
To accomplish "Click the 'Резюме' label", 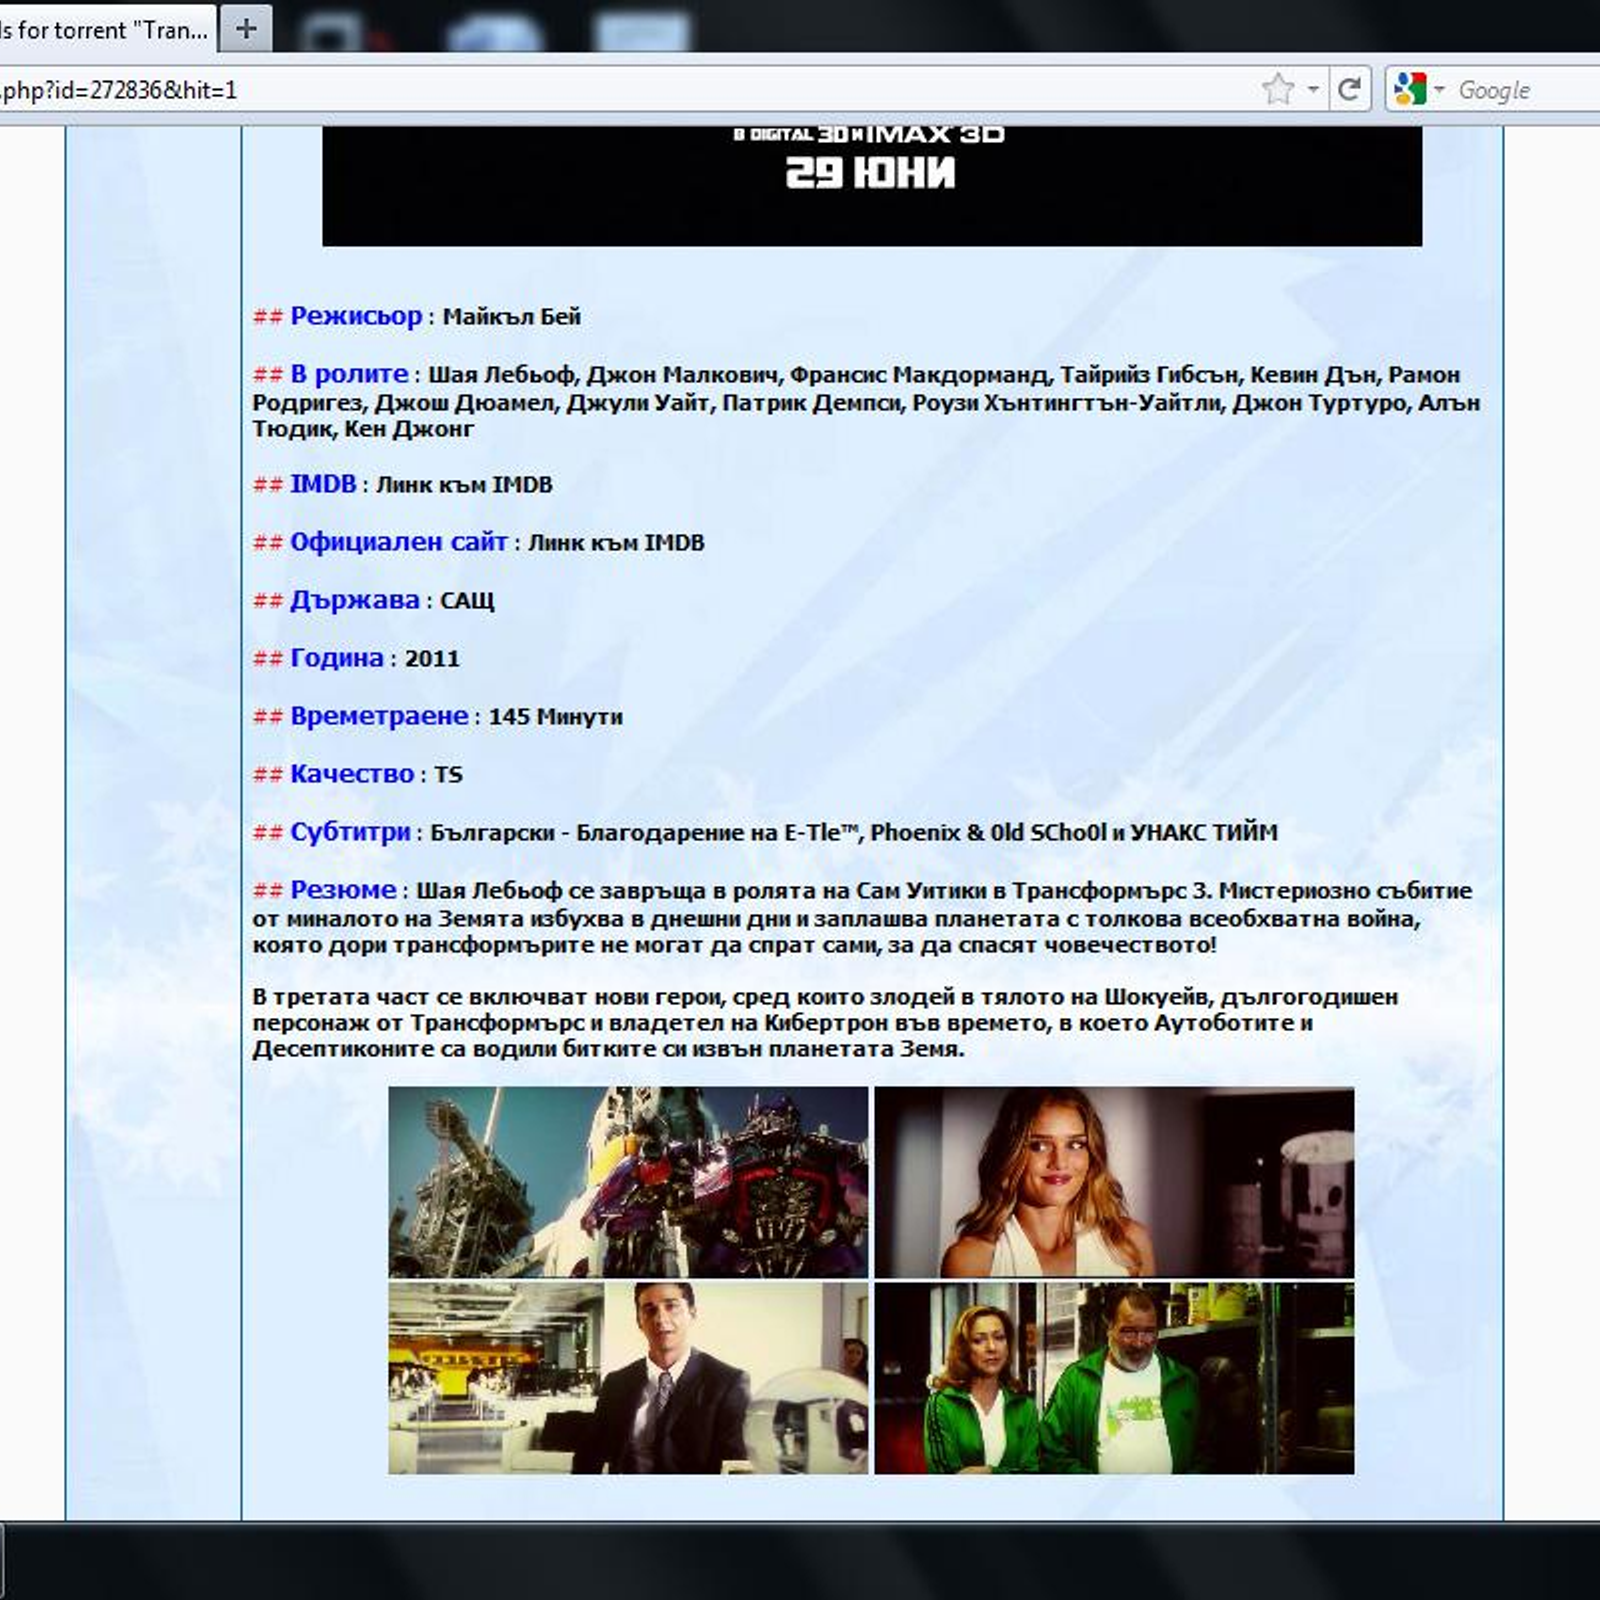I will 343,890.
